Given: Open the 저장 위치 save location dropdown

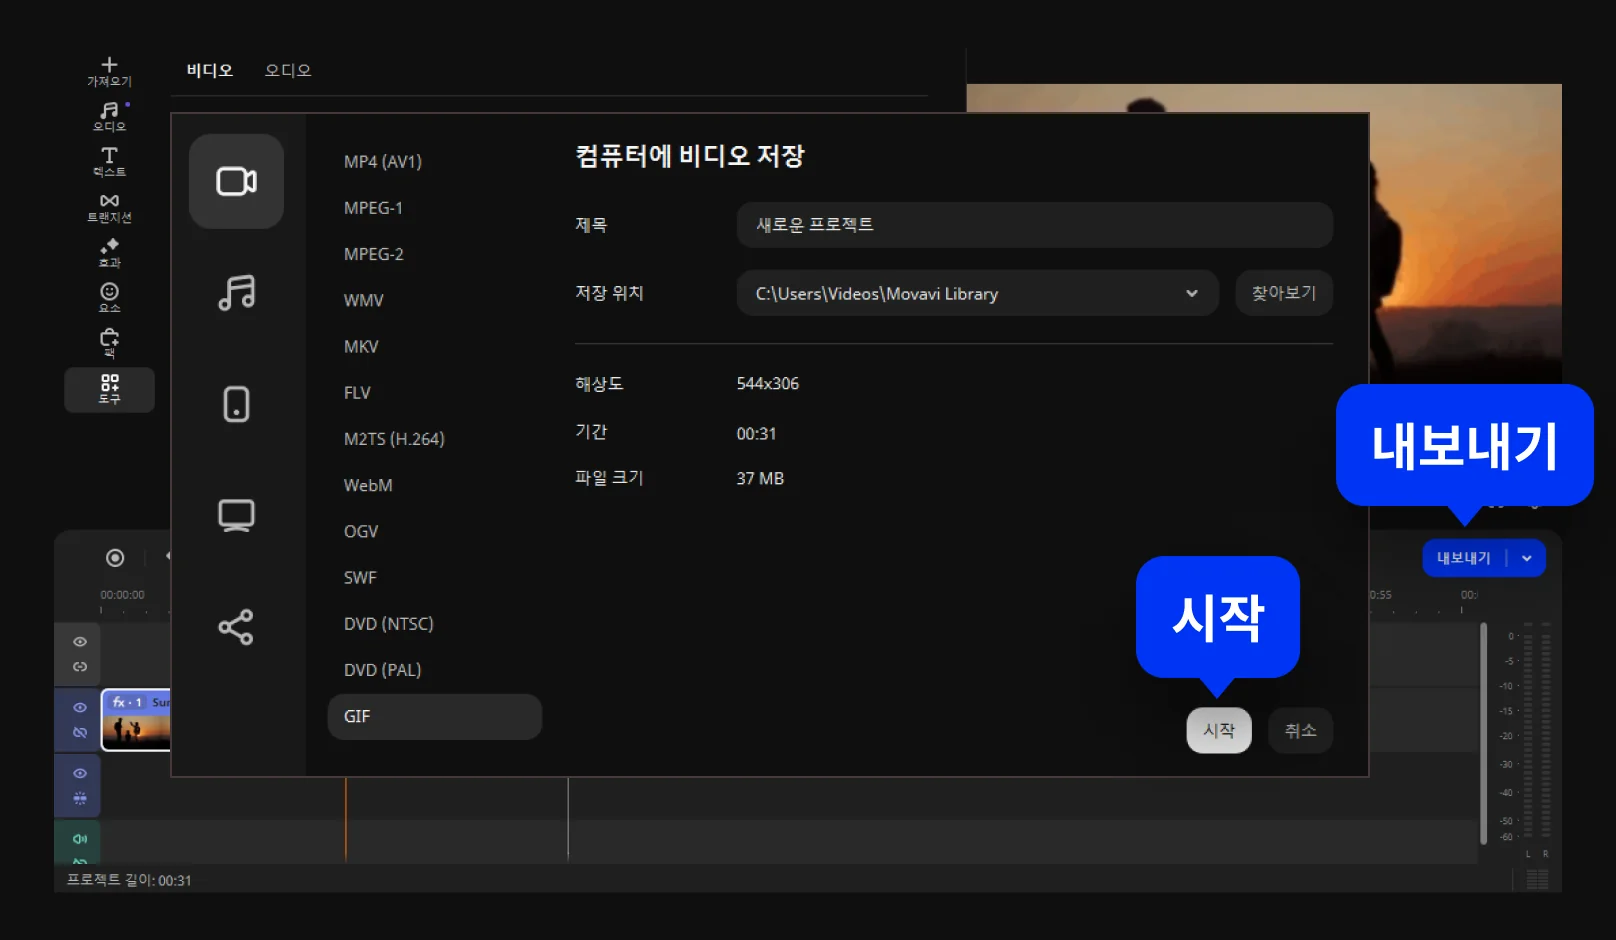Looking at the screenshot, I should [977, 293].
